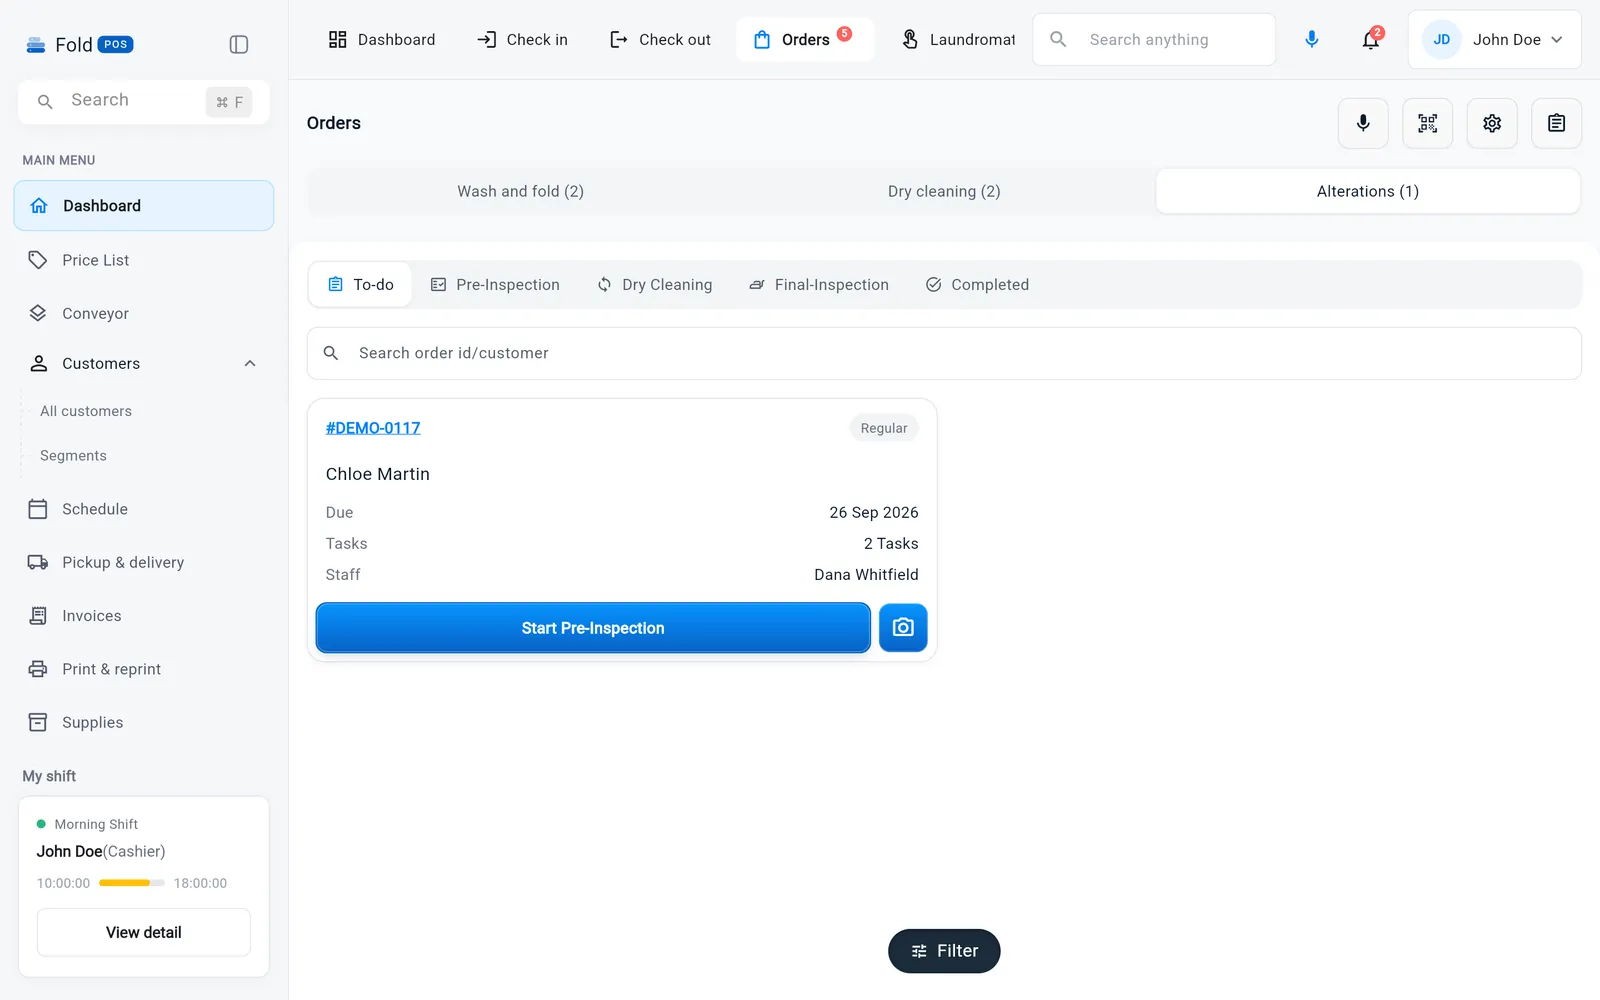The height and width of the screenshot is (1000, 1600).
Task: Open the notifications bell
Action: (1371, 39)
